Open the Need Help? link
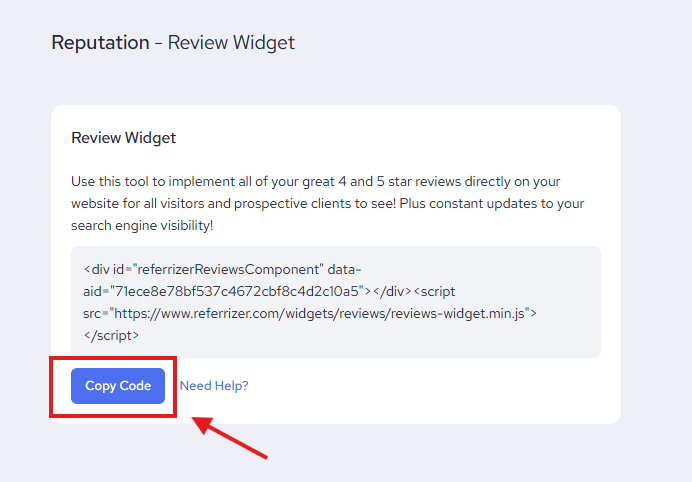 214,386
